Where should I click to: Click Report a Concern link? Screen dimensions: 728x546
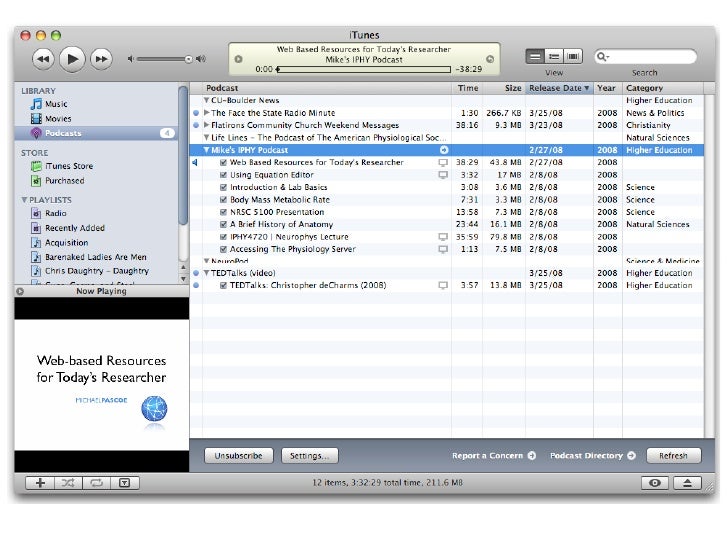click(x=494, y=456)
